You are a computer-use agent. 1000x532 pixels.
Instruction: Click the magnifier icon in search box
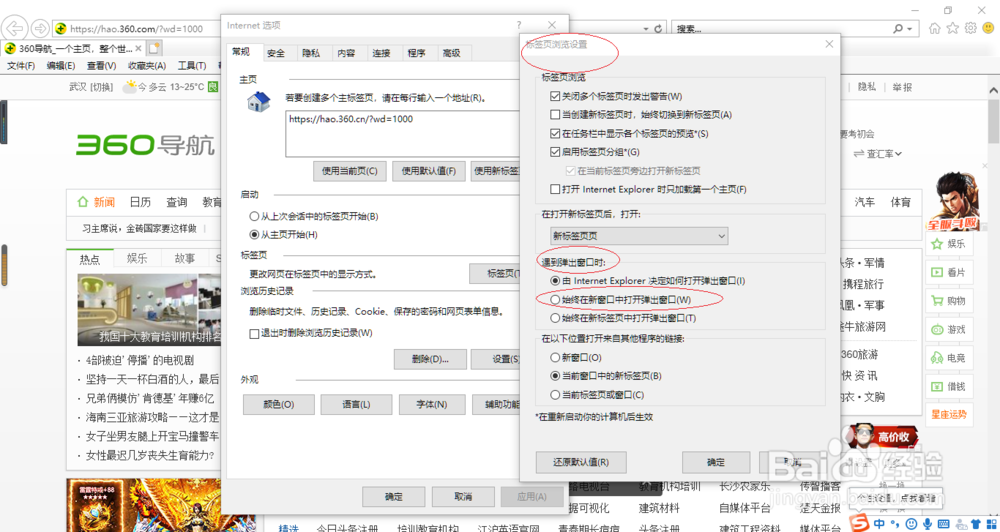898,29
